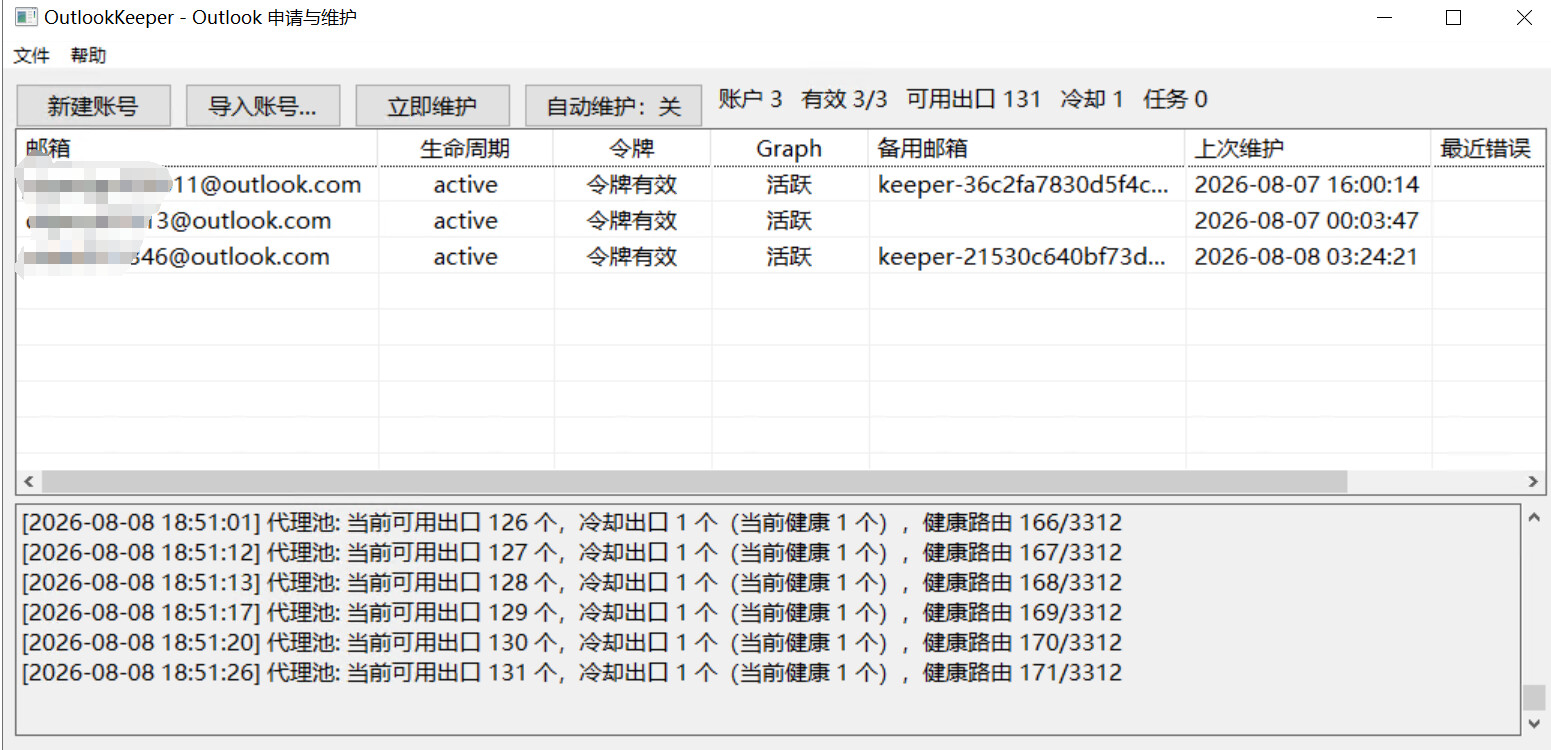Click the log line stamped 18:51:01

[x=572, y=522]
